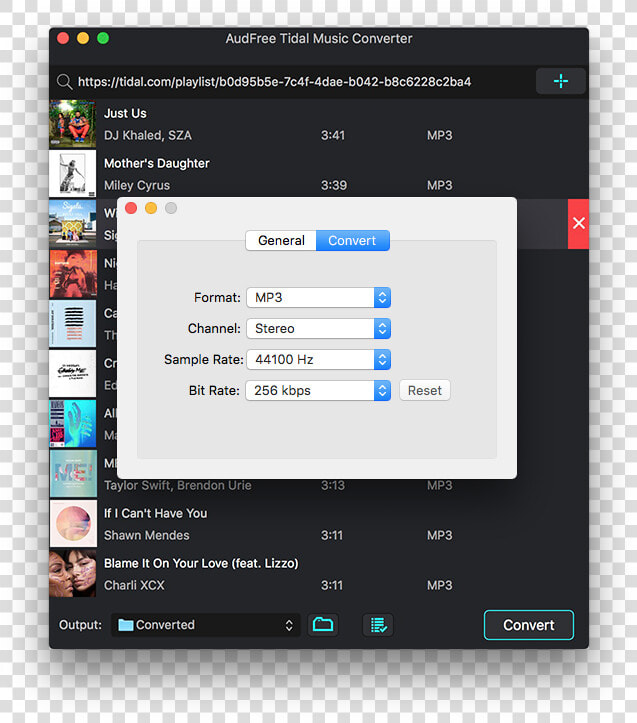Screen dimensions: 637x723
Task: Click duration '3:39' of Mother's Daughter
Action: coord(333,185)
